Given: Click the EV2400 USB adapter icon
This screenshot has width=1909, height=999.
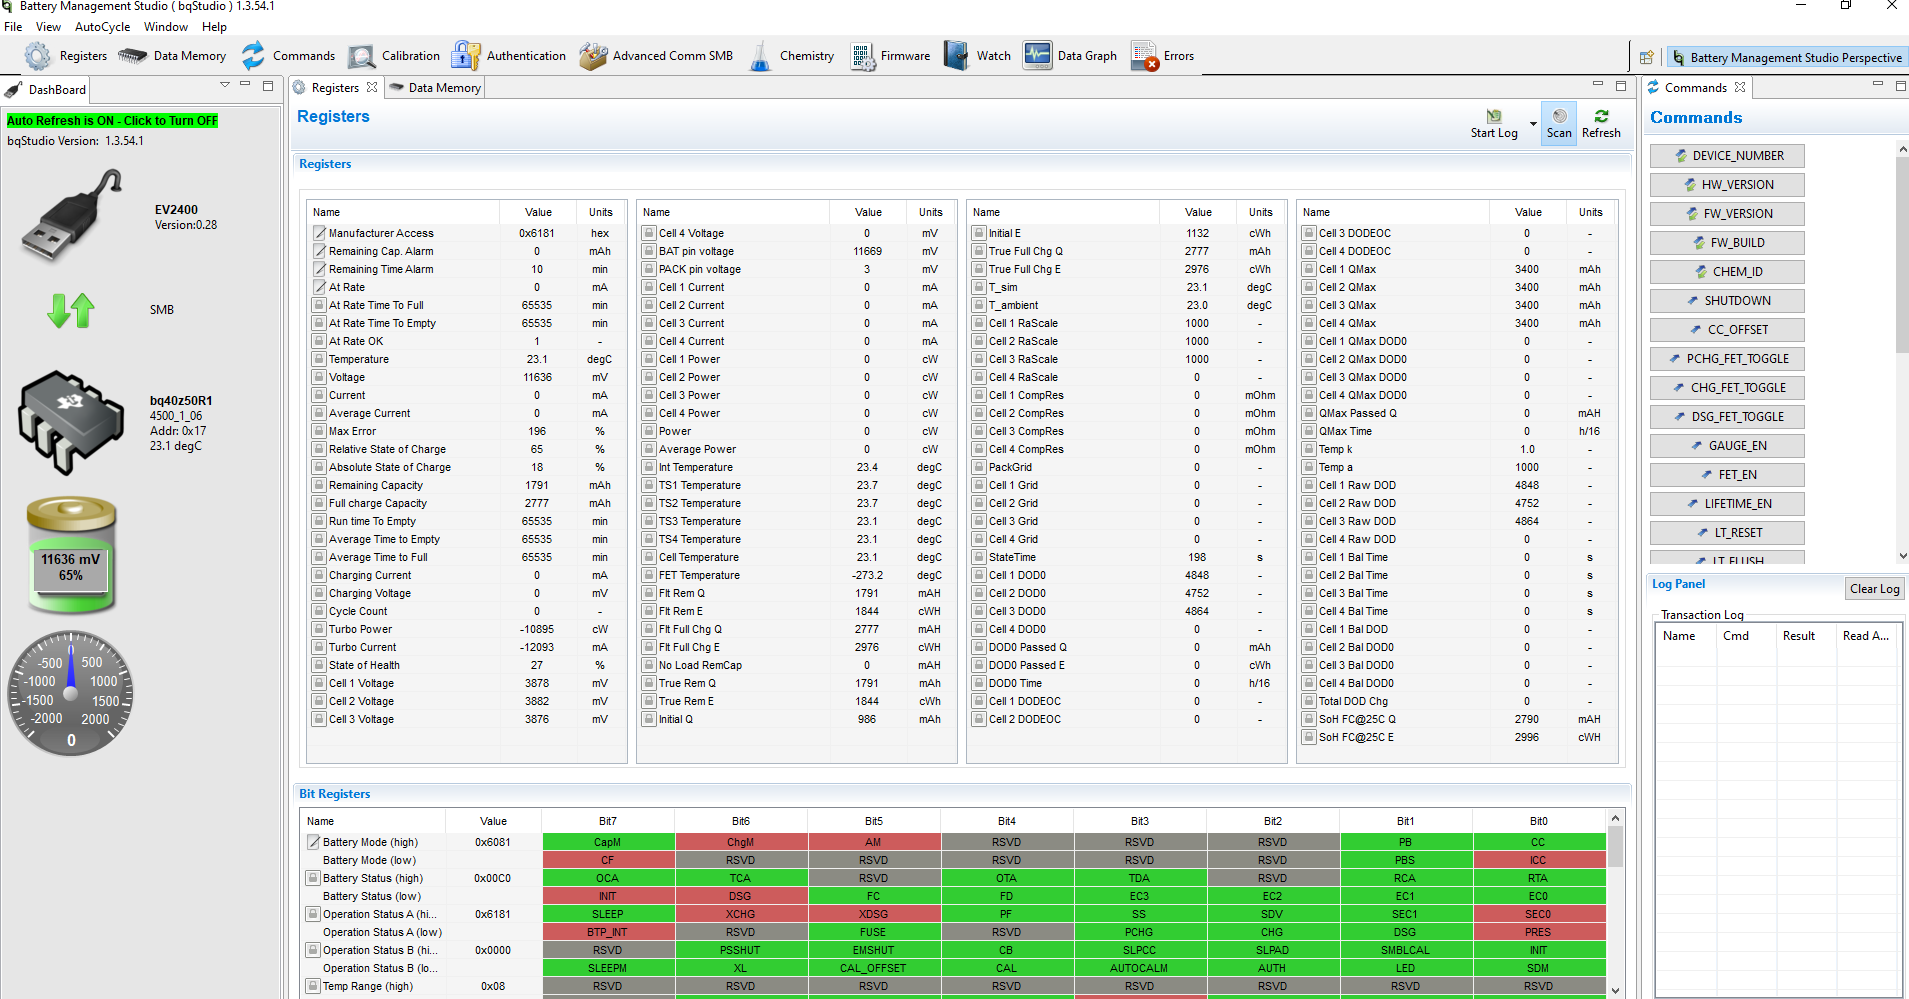Looking at the screenshot, I should pyautogui.click(x=72, y=216).
